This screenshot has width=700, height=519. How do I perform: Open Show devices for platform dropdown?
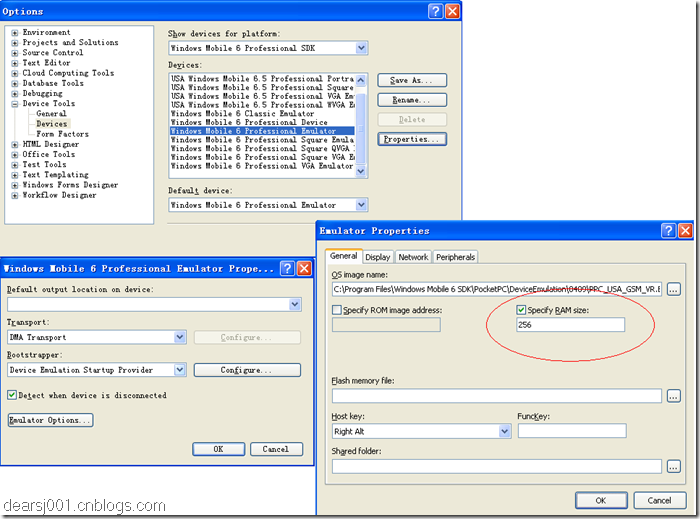point(362,48)
